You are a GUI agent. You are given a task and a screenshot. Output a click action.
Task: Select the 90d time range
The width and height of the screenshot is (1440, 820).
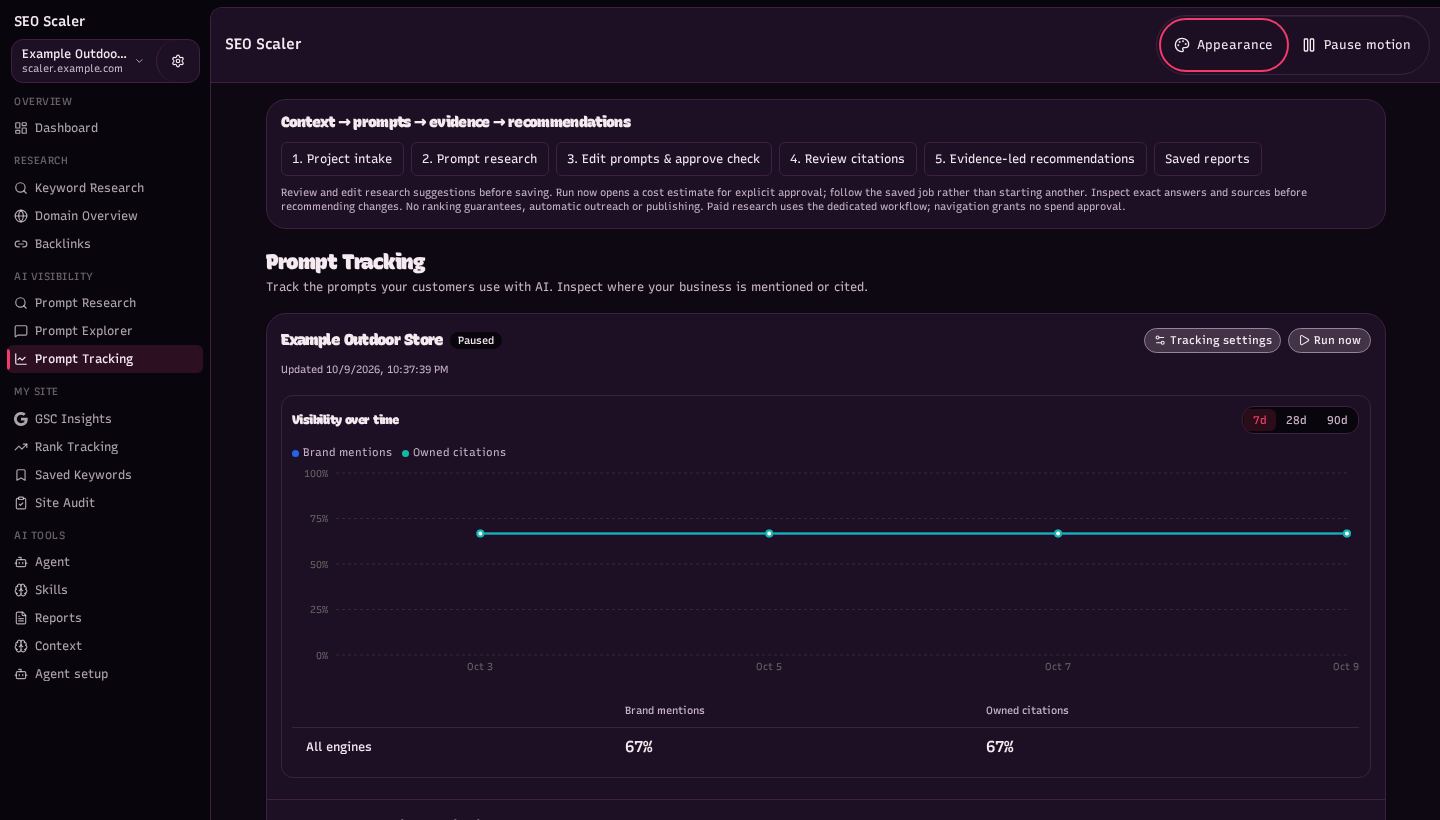click(1337, 420)
